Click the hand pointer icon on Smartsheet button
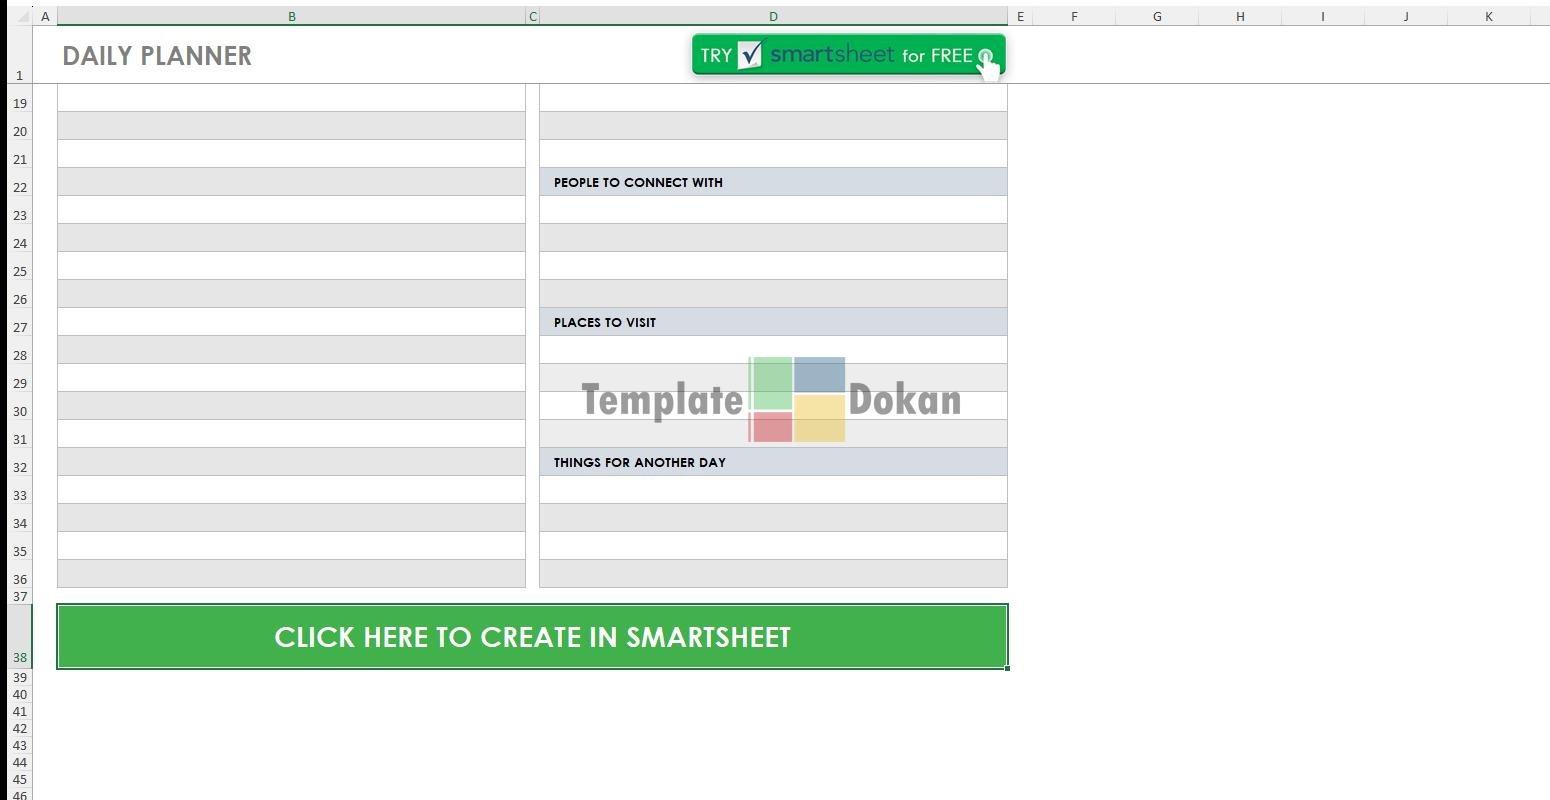Image resolution: width=1550 pixels, height=800 pixels. pos(988,64)
